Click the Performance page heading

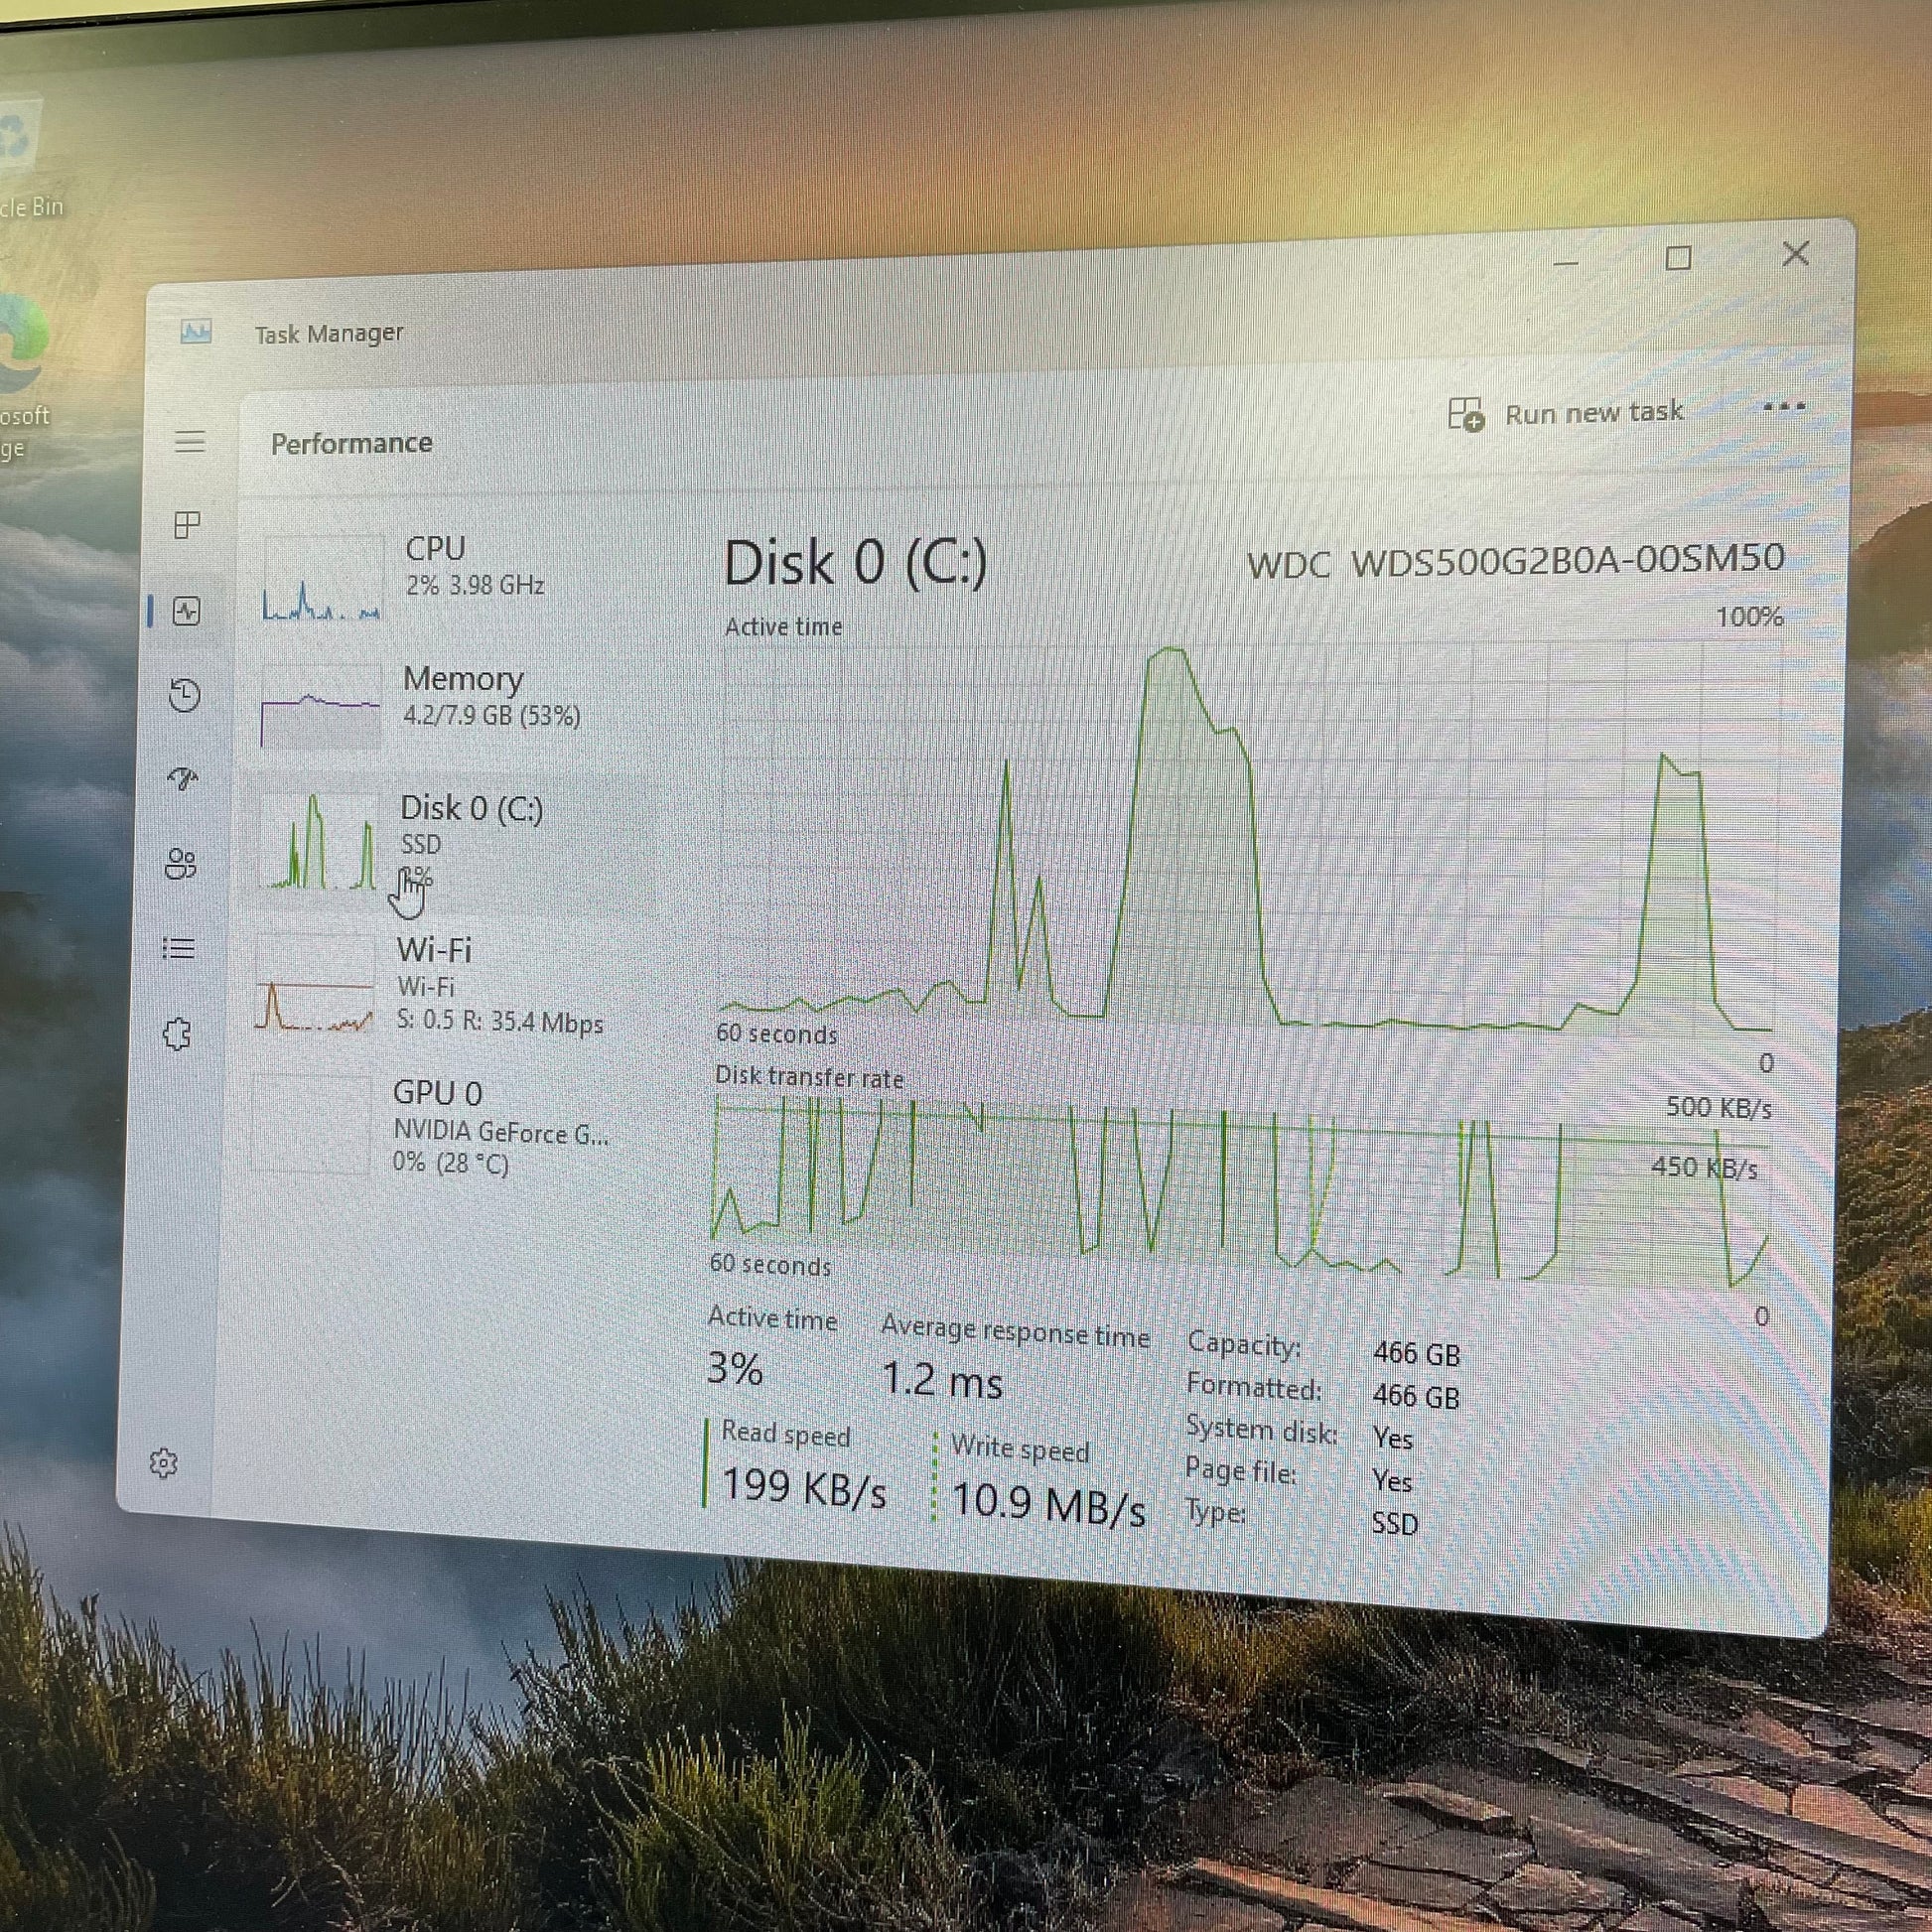click(352, 443)
